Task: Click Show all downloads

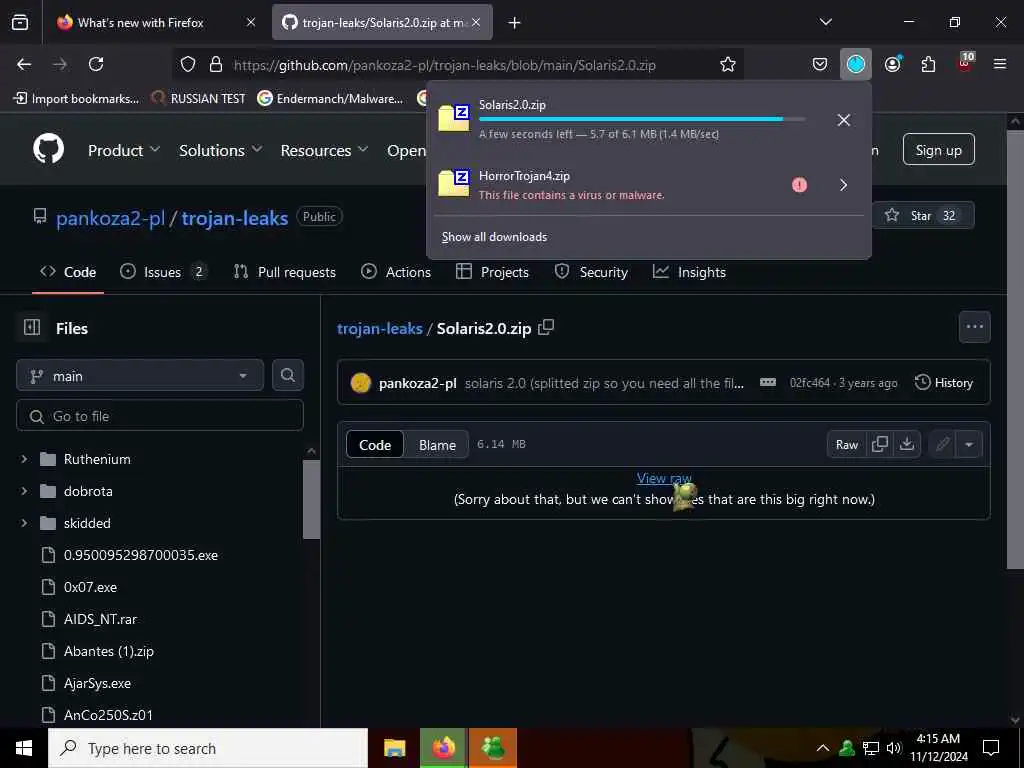Action: point(494,236)
